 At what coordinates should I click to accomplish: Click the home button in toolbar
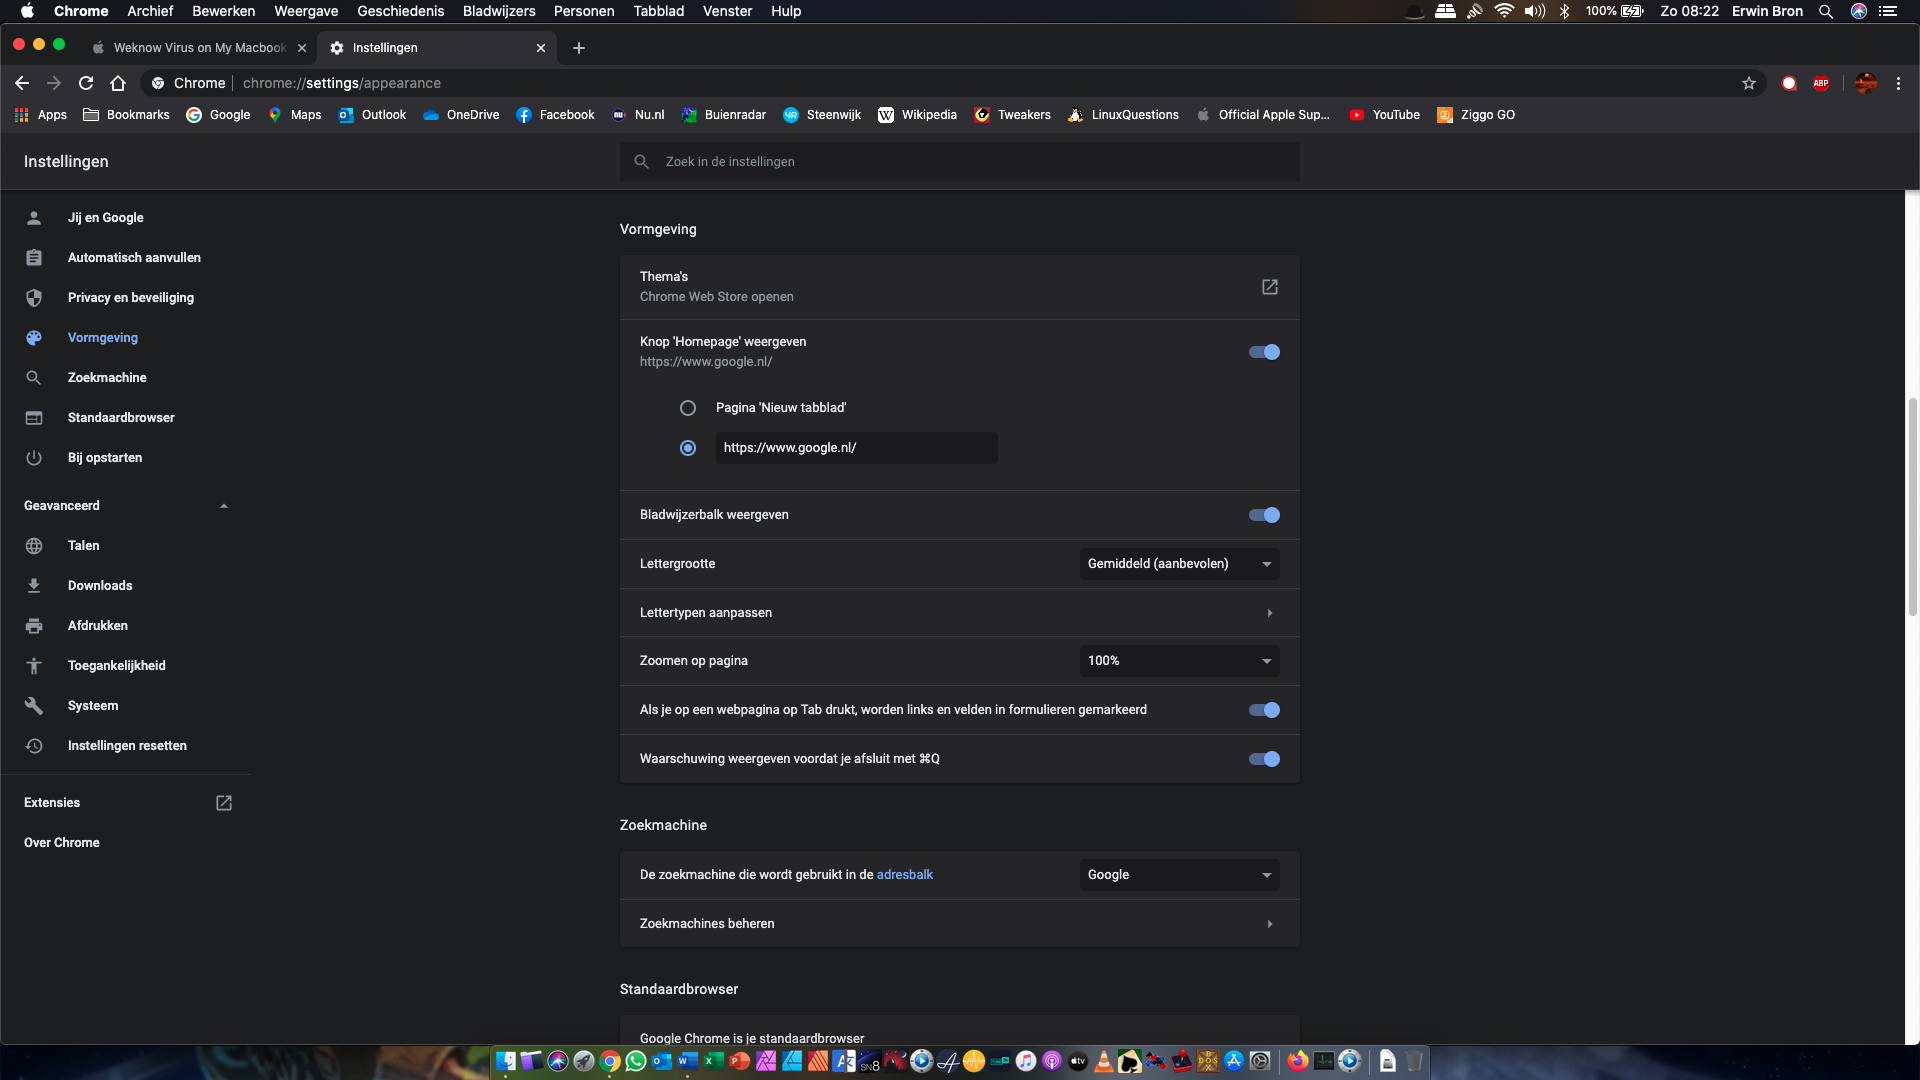pos(118,83)
